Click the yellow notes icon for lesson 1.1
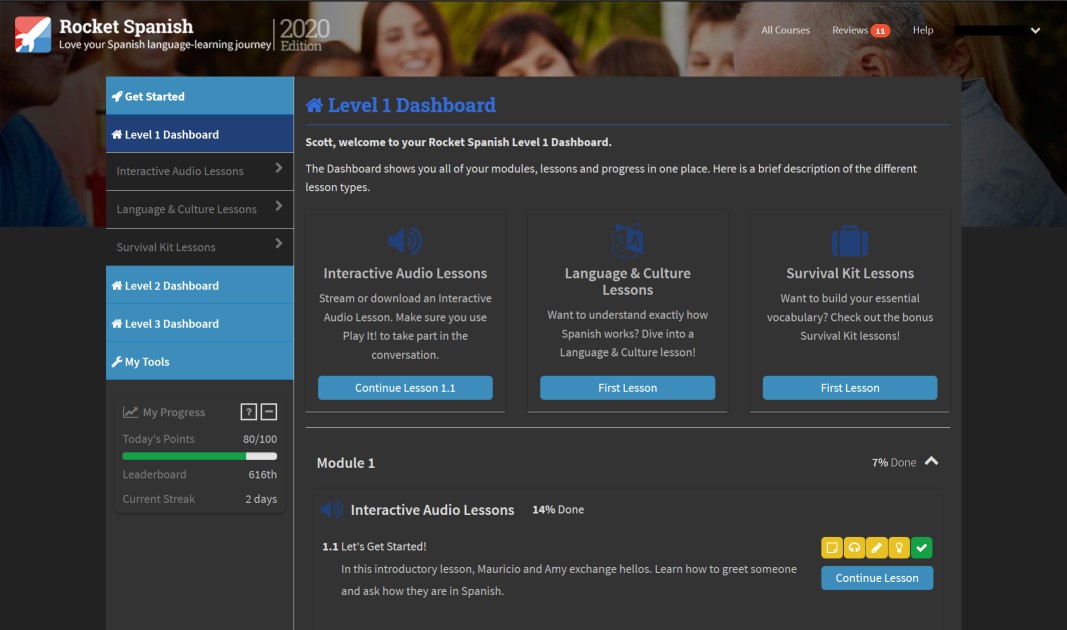1067x630 pixels. 832,548
